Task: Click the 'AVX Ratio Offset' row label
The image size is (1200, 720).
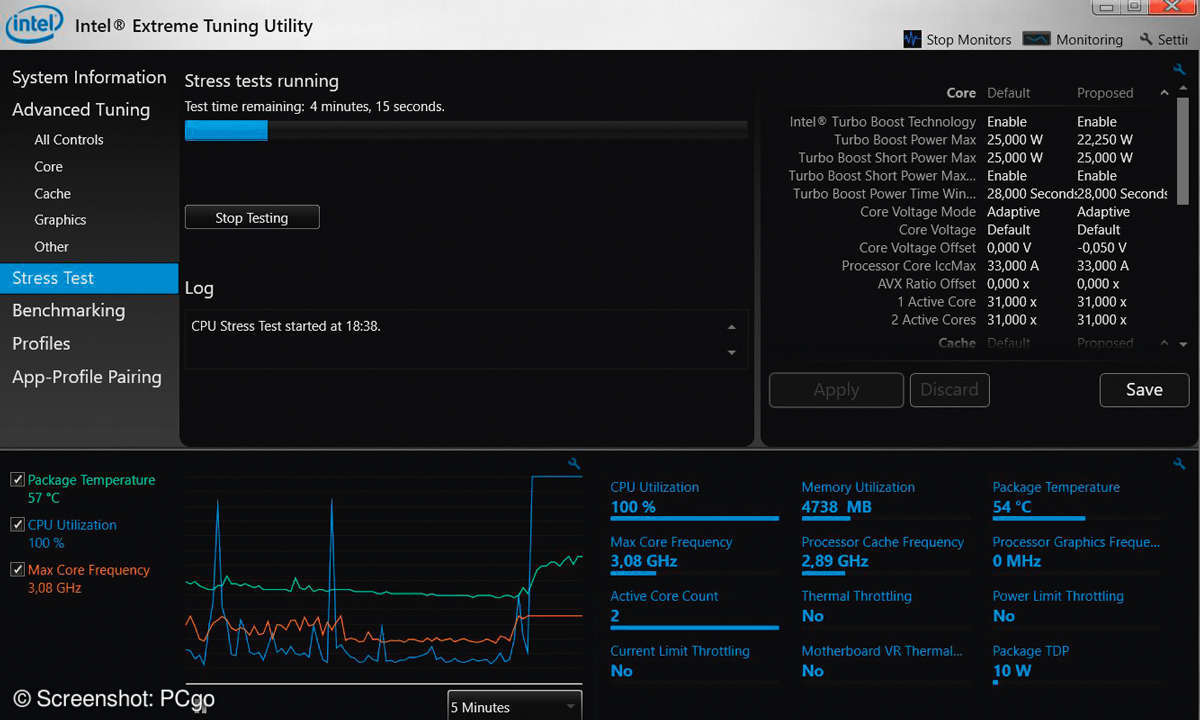Action: tap(926, 284)
